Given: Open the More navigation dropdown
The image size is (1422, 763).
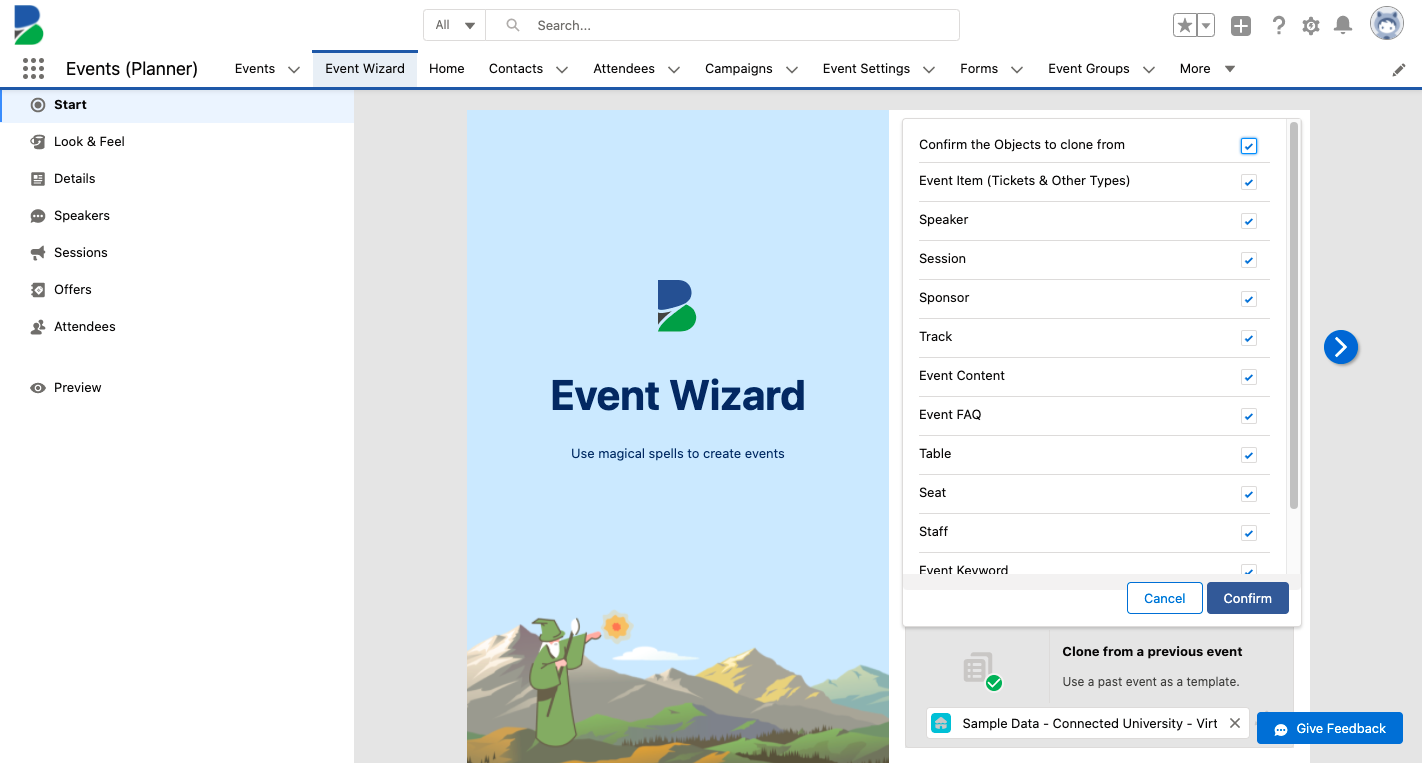Looking at the screenshot, I should 1207,69.
